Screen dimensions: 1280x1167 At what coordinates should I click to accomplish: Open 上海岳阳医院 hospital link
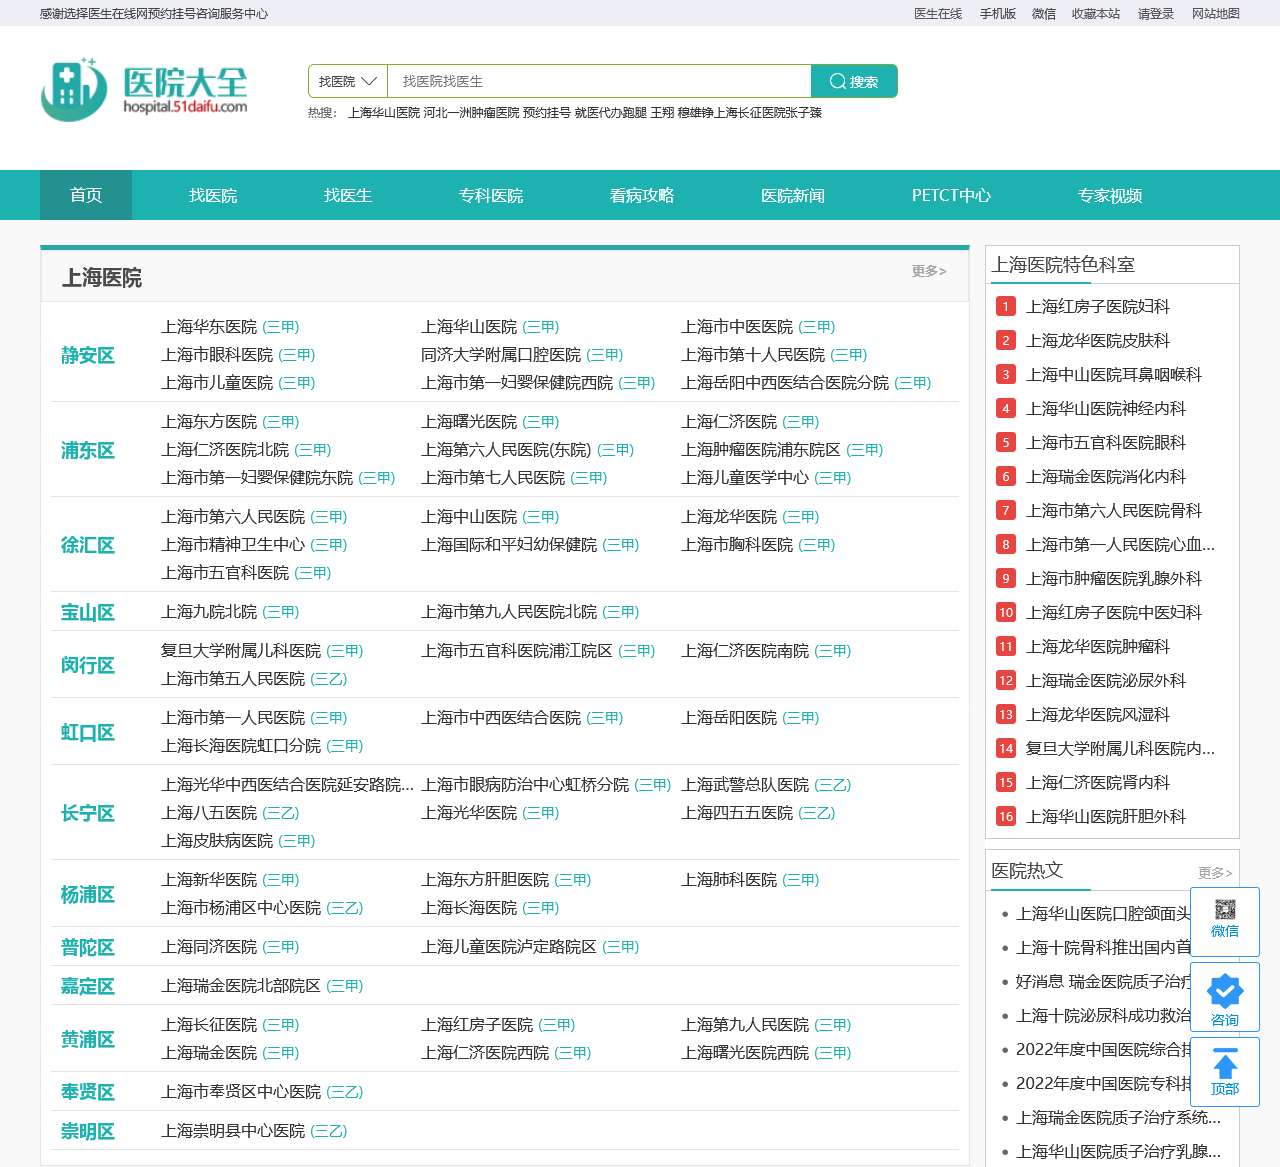coord(729,718)
